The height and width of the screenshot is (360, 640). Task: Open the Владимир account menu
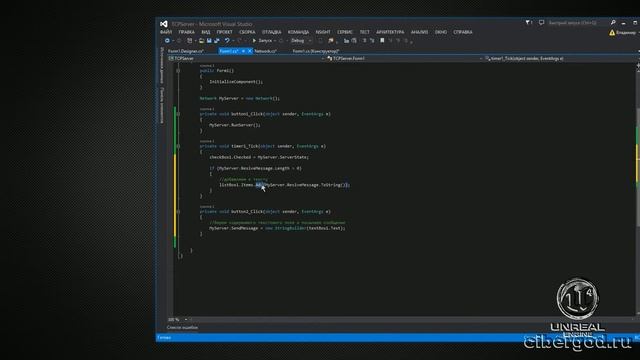[627, 33]
